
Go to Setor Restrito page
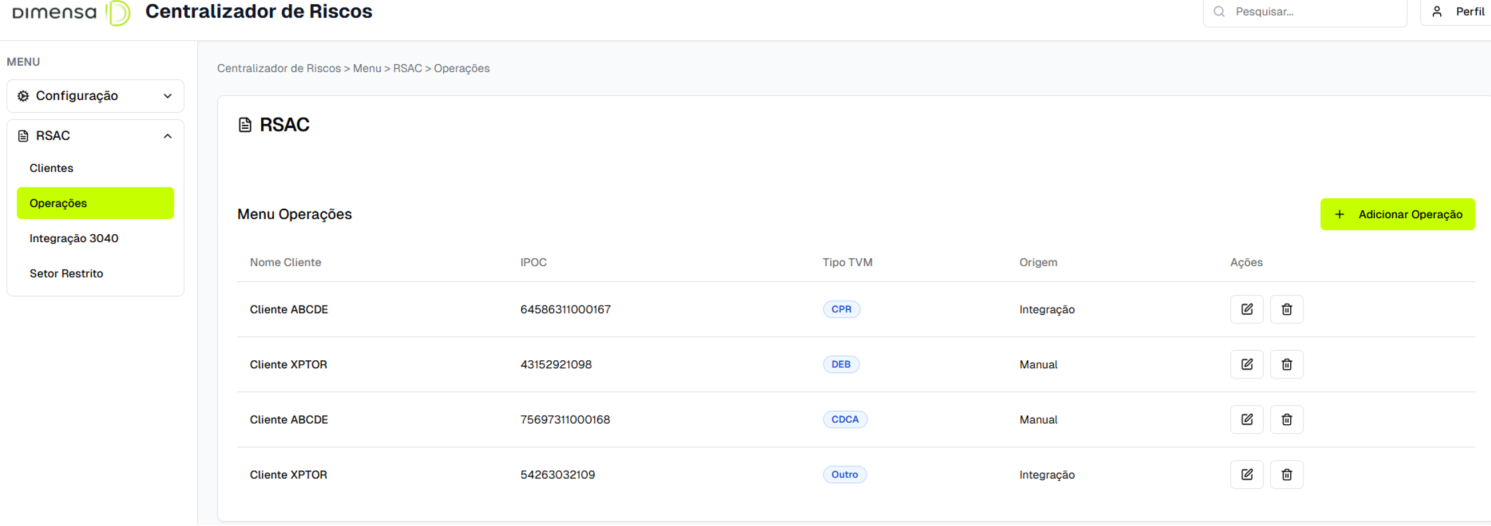click(66, 273)
